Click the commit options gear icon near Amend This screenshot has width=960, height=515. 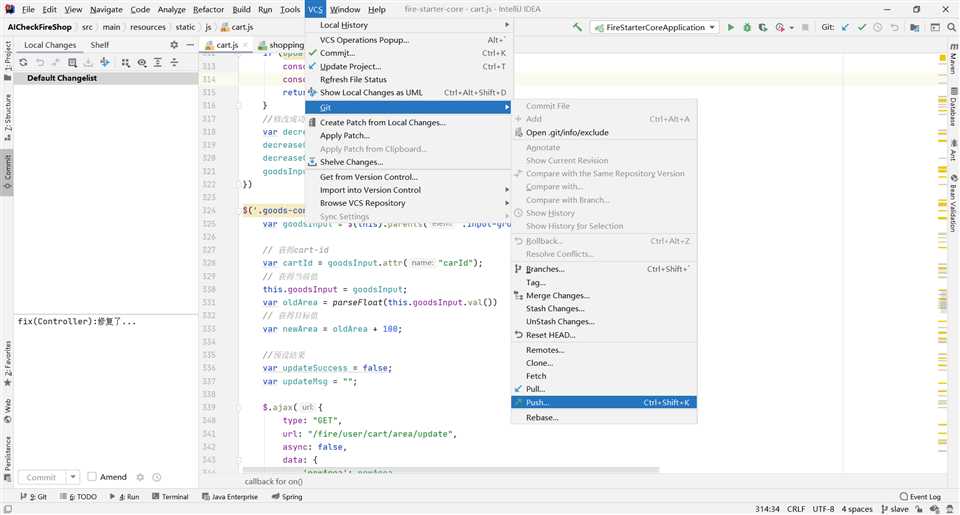[x=140, y=477]
